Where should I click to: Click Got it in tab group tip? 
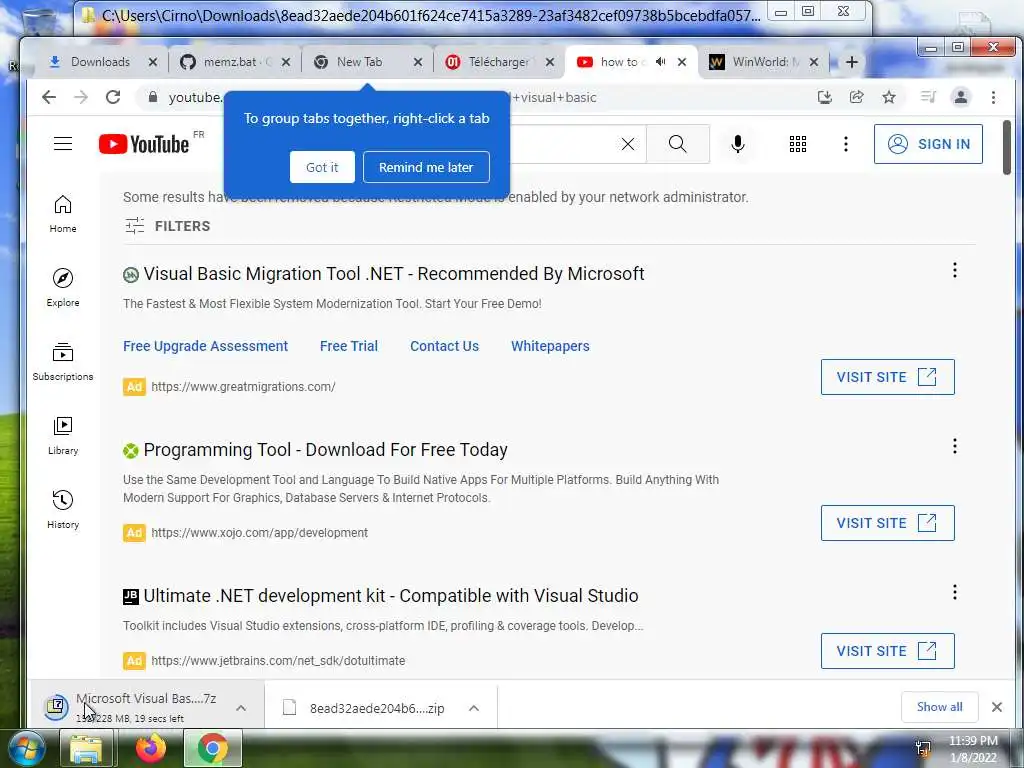tap(322, 167)
